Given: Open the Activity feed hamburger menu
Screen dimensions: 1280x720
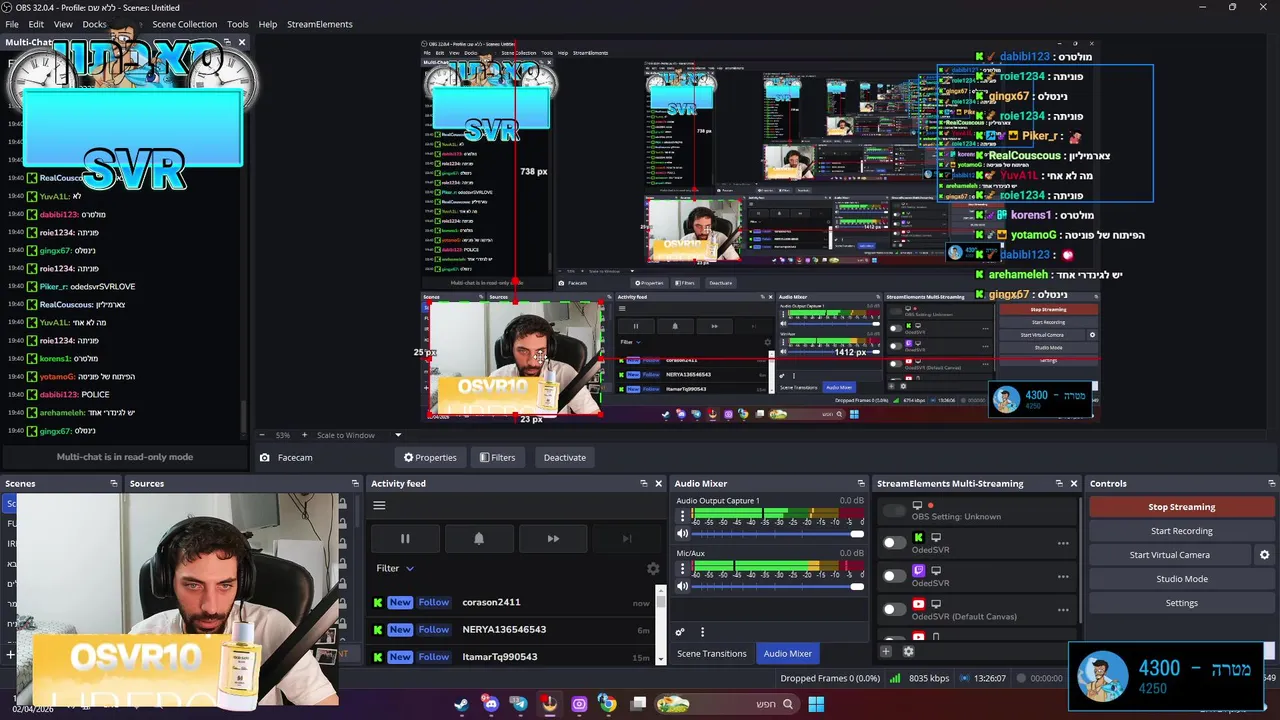Looking at the screenshot, I should [x=379, y=505].
